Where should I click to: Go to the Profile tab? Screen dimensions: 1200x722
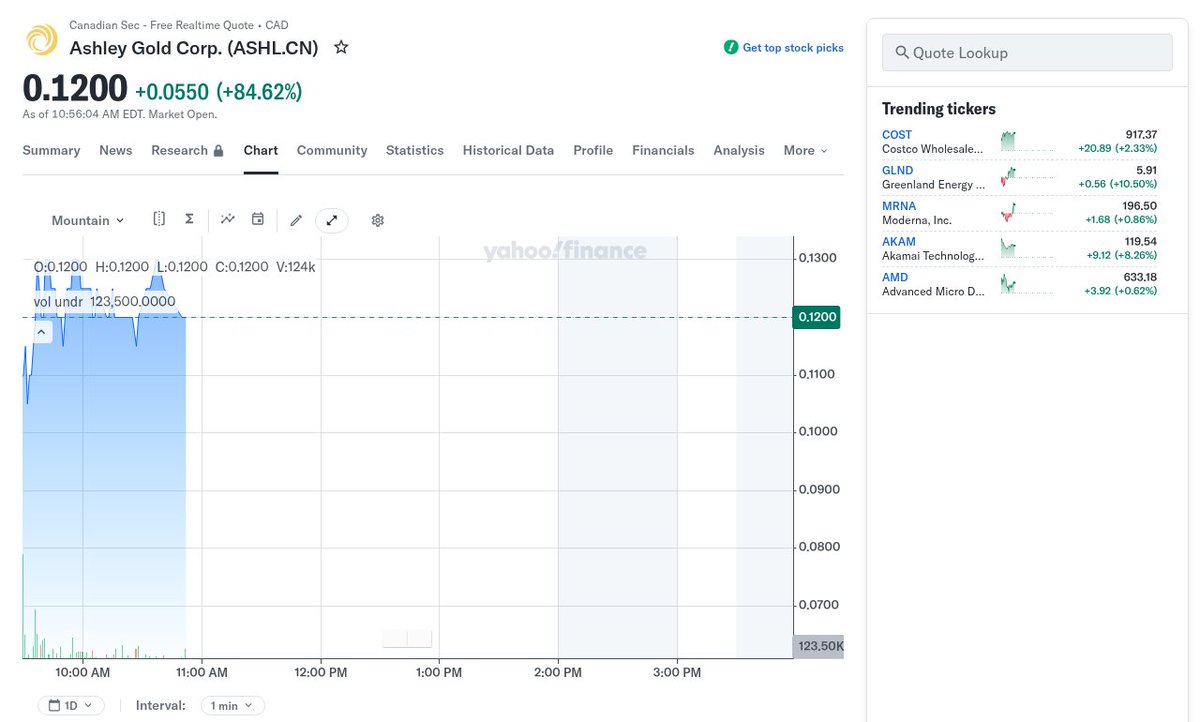(593, 150)
